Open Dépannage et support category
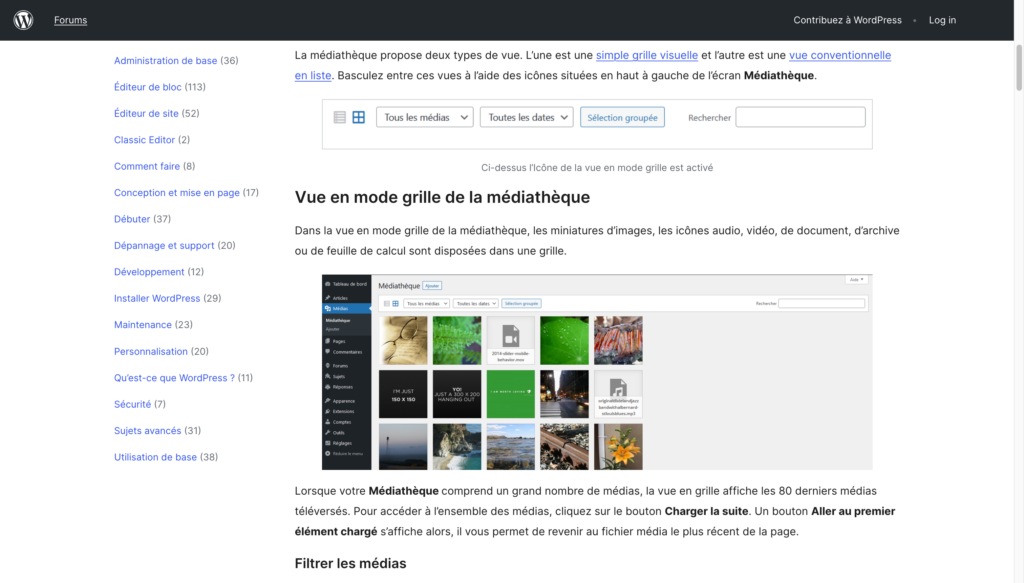 click(x=164, y=245)
